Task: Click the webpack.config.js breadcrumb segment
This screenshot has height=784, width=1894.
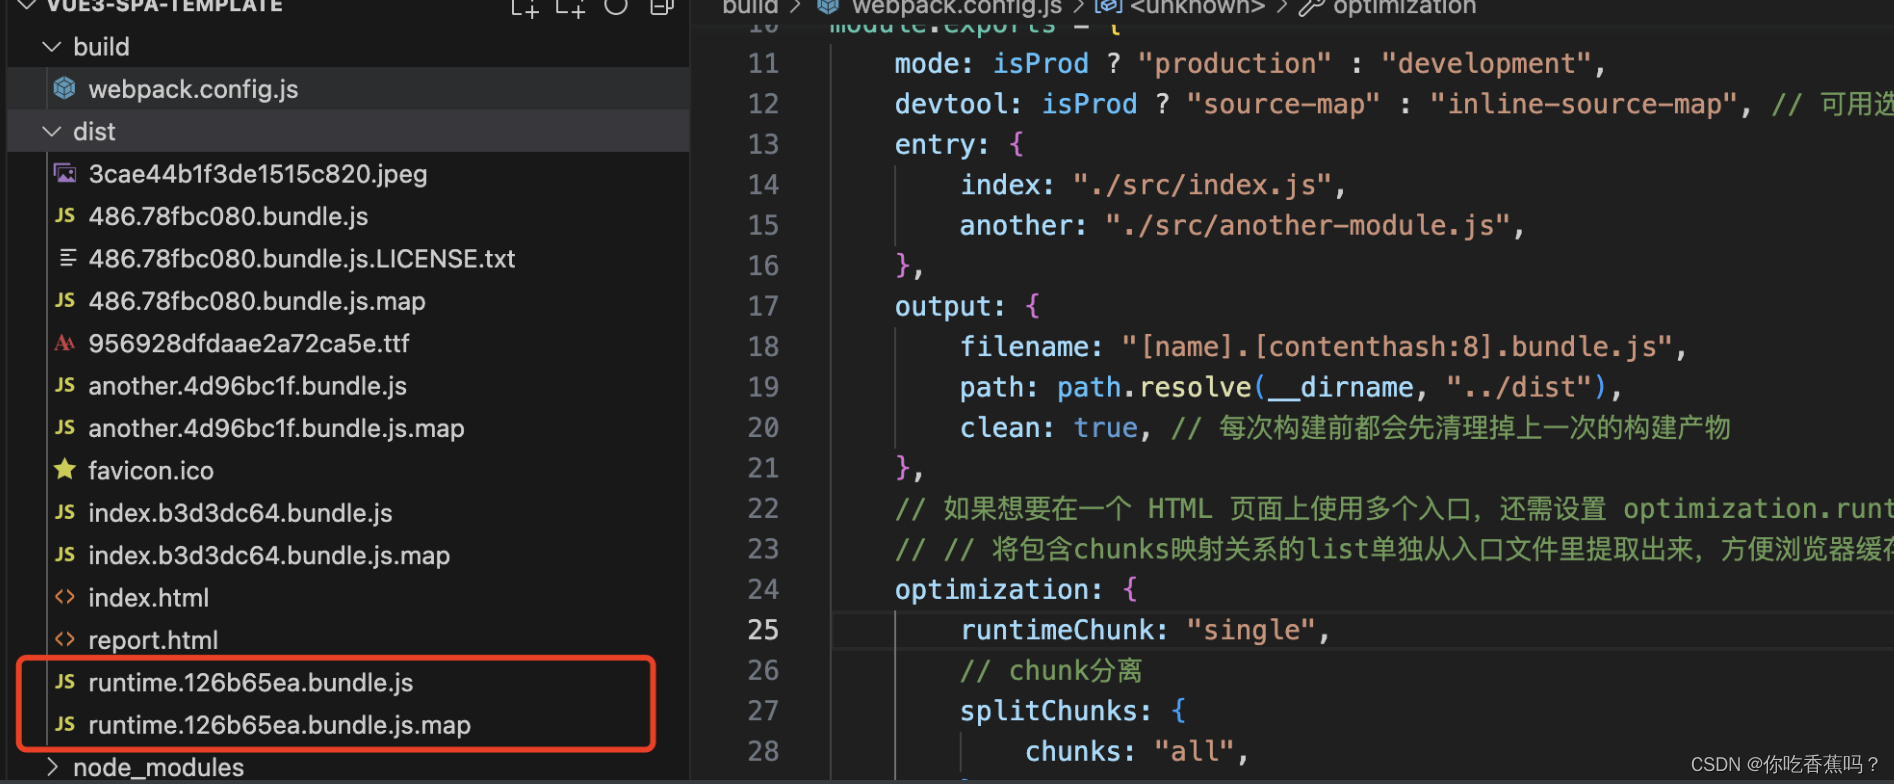Action: point(956,7)
